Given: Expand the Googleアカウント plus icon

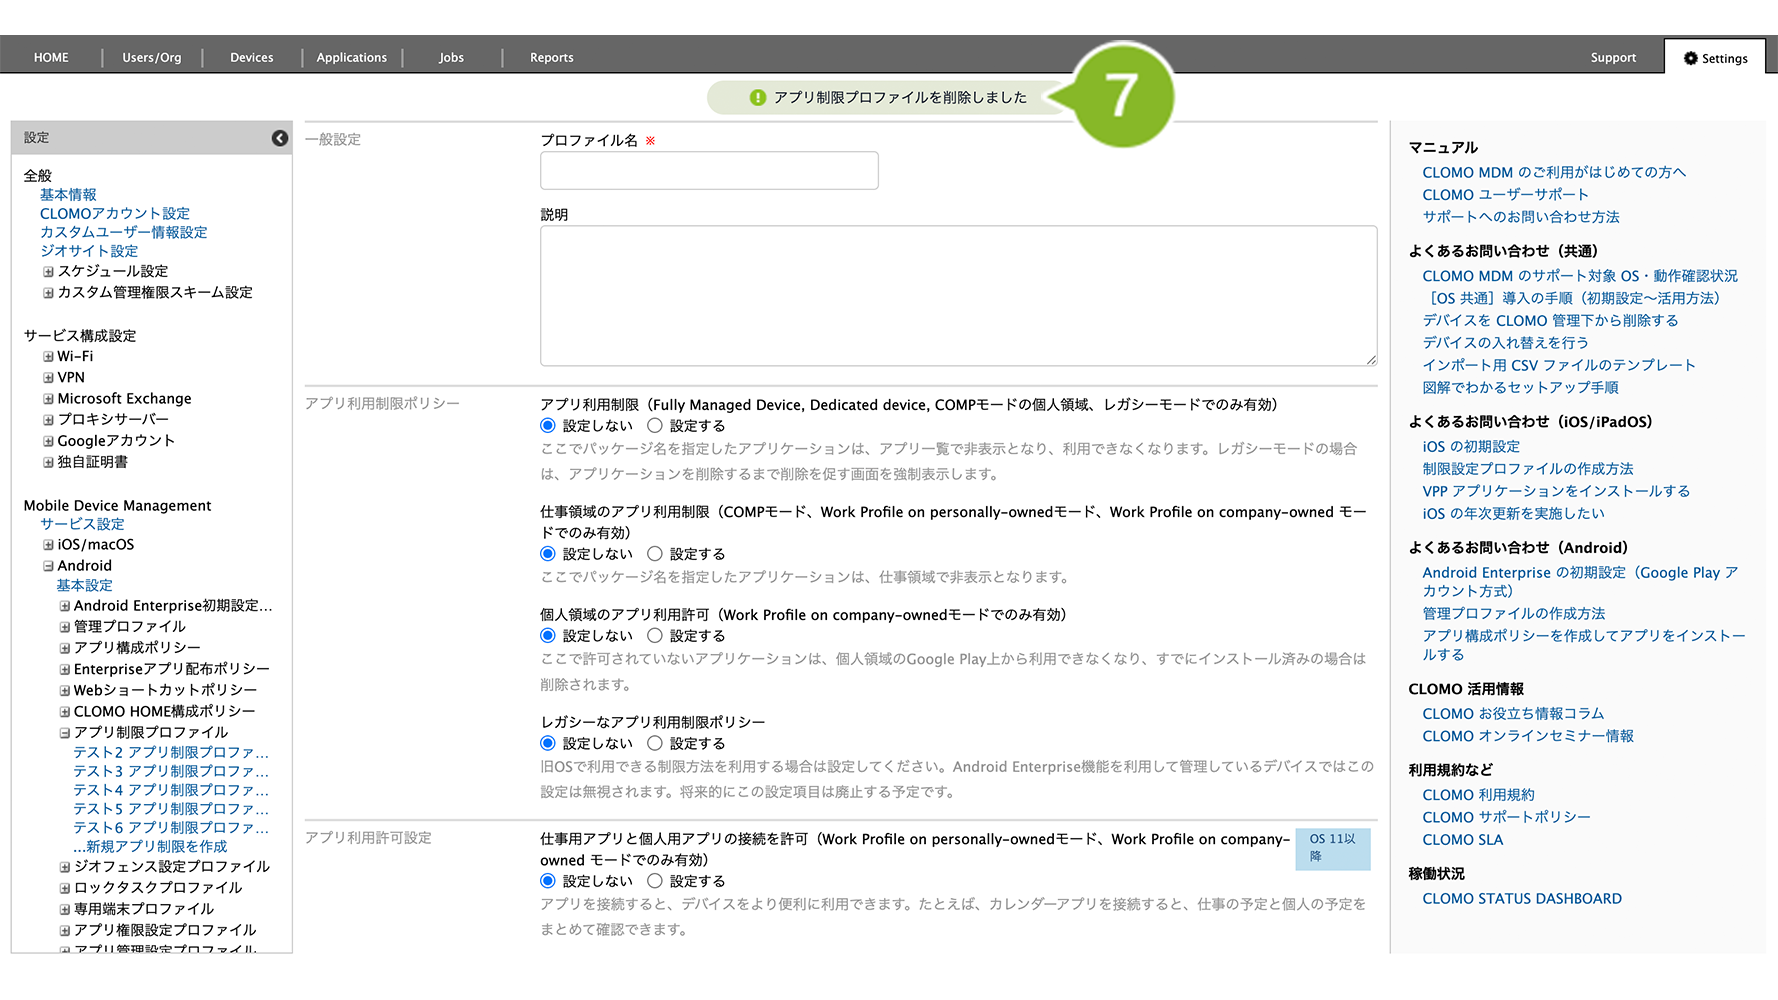Looking at the screenshot, I should pos(48,441).
